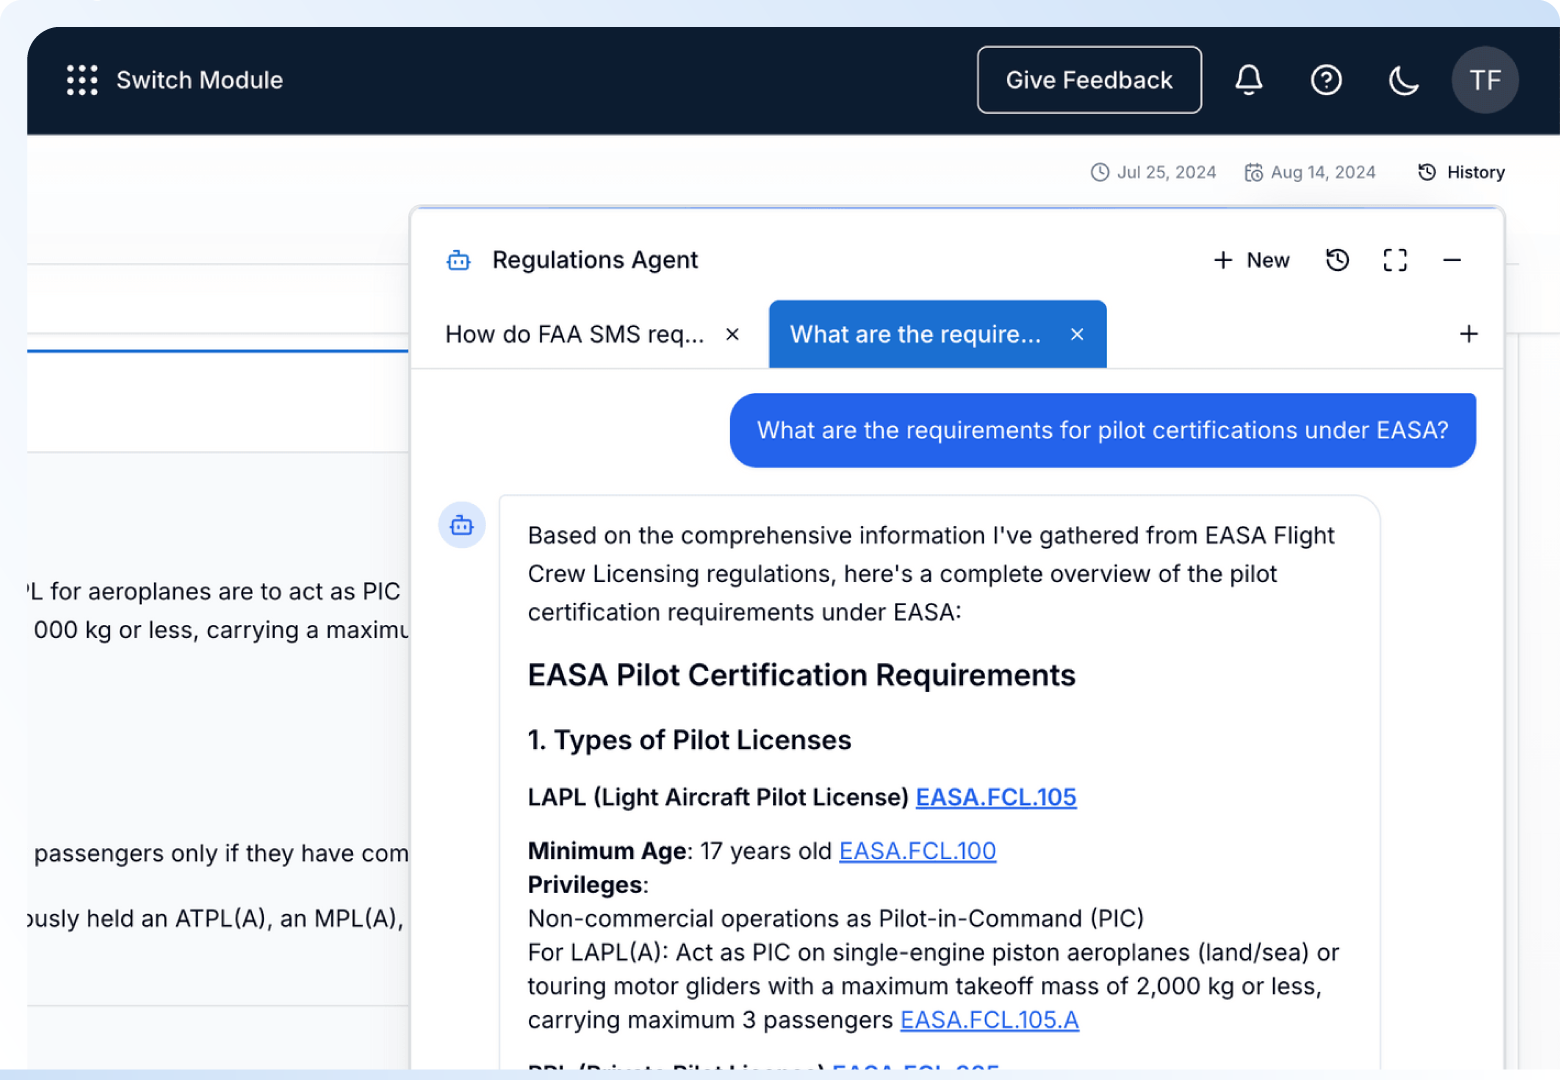Close the 'What are the require...' tab
The width and height of the screenshot is (1560, 1080).
(x=1077, y=334)
